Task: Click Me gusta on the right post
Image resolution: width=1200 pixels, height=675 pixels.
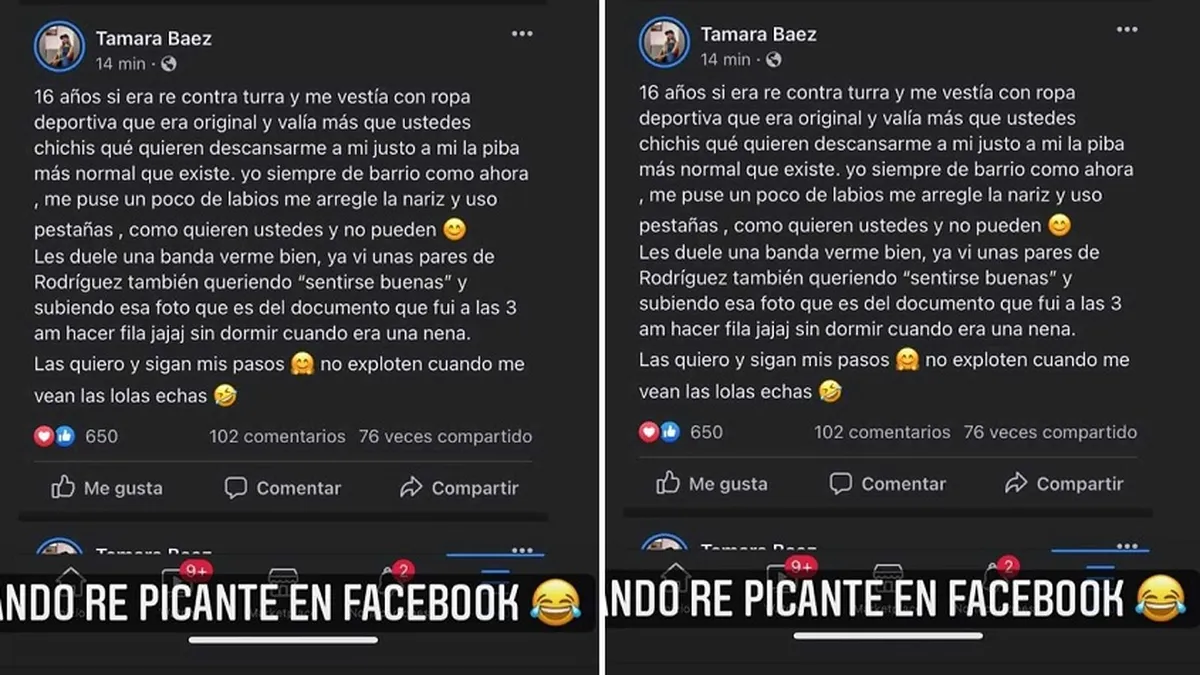Action: (711, 484)
